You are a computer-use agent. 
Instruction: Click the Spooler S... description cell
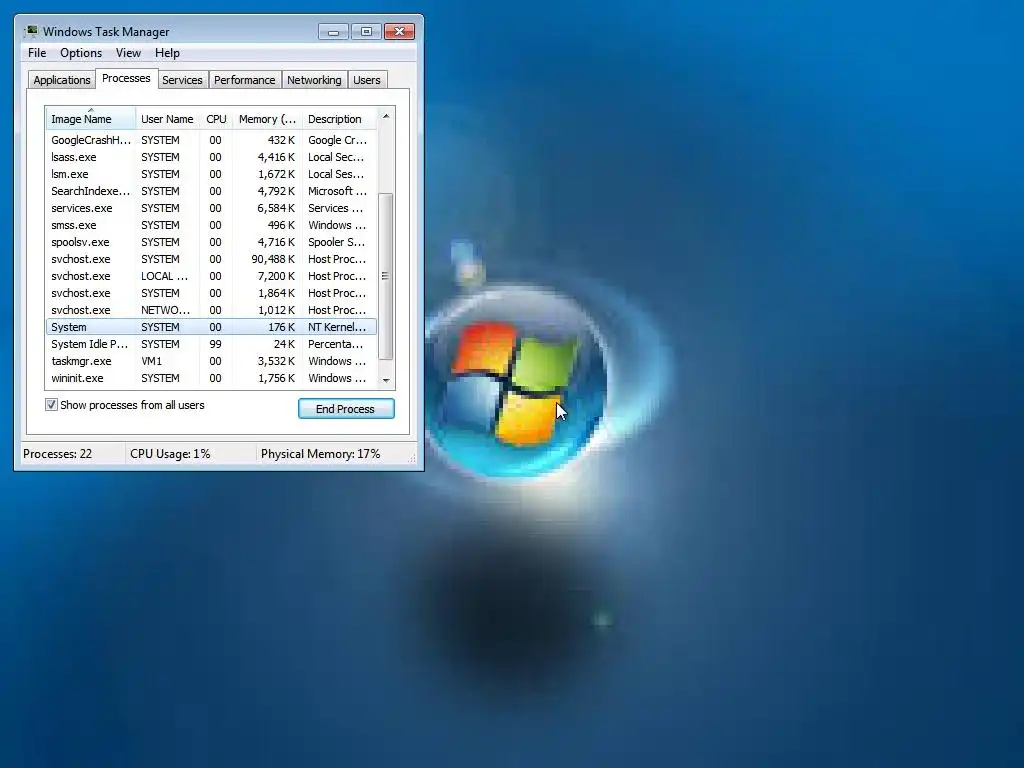click(x=336, y=242)
